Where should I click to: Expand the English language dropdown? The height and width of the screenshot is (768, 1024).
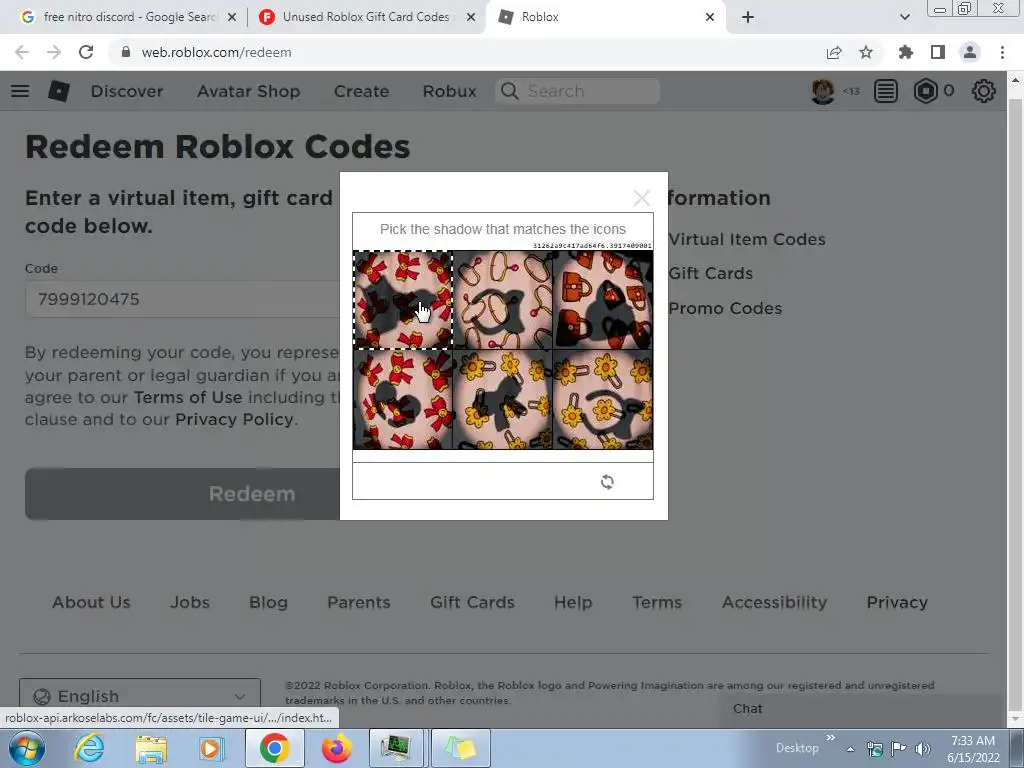point(140,696)
